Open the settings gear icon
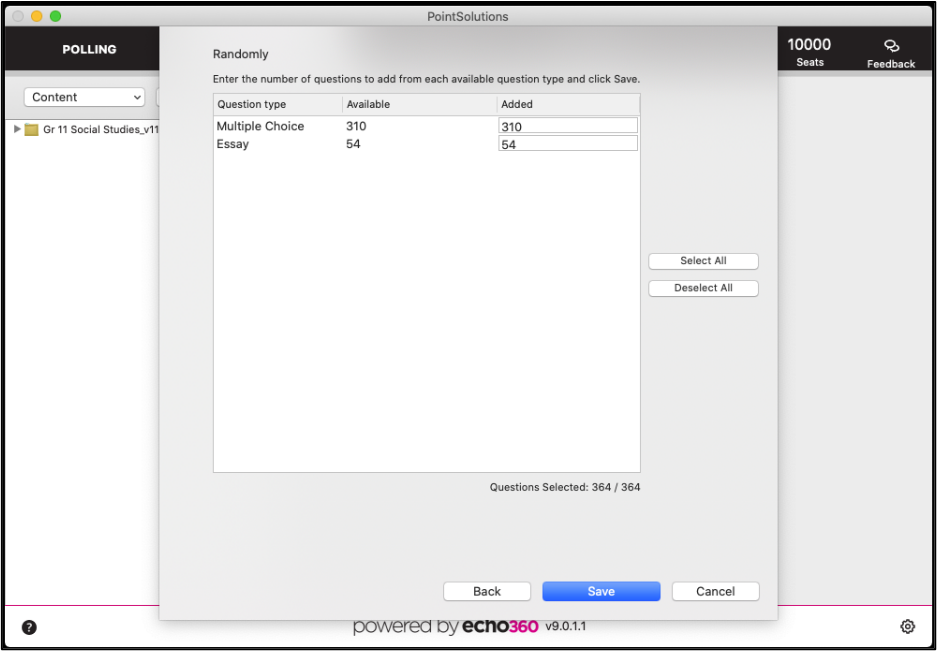937x651 pixels. (907, 626)
